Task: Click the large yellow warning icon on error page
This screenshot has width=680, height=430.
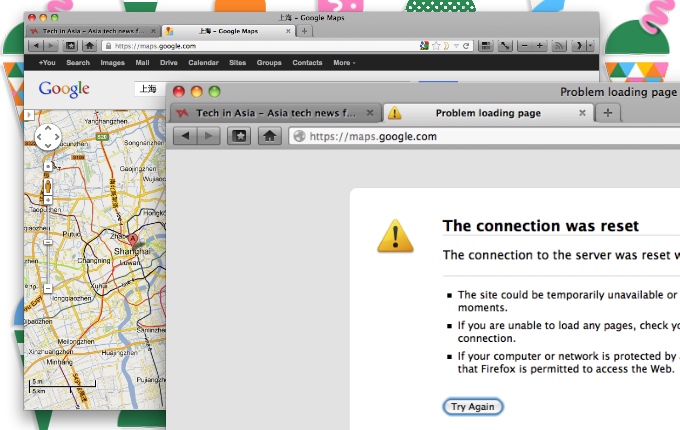Action: click(395, 236)
